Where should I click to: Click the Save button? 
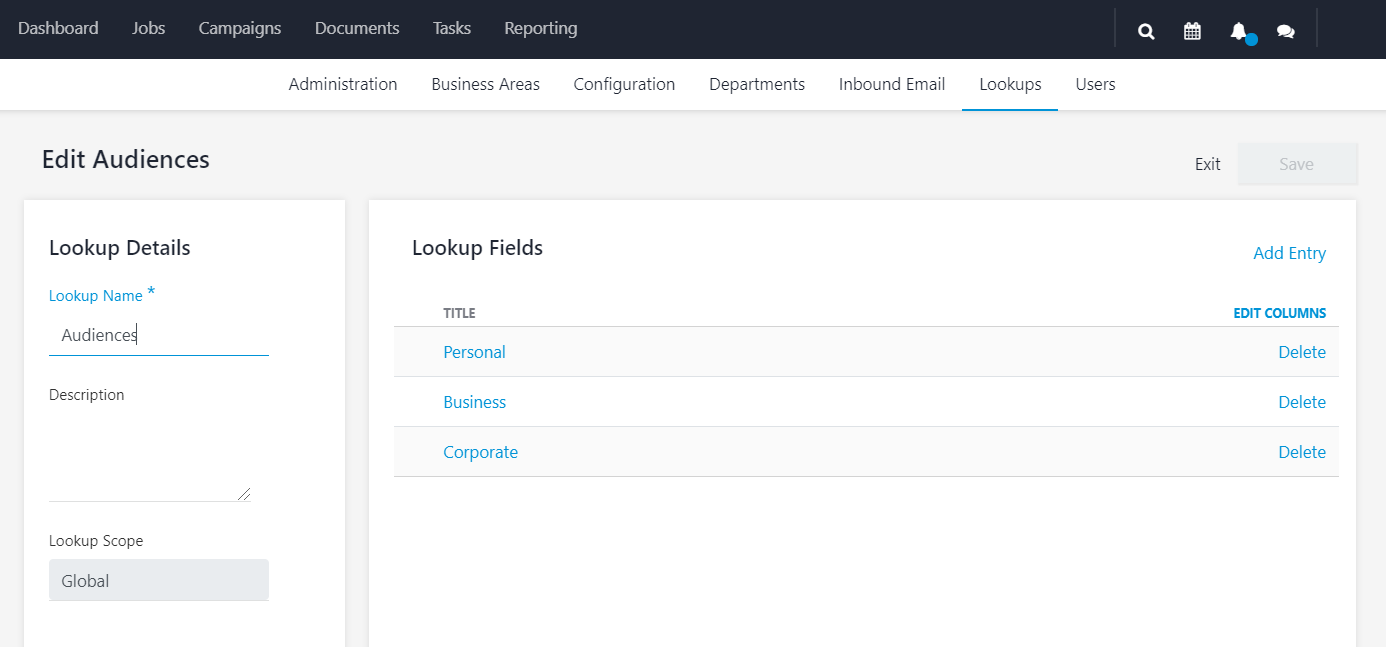1297,164
